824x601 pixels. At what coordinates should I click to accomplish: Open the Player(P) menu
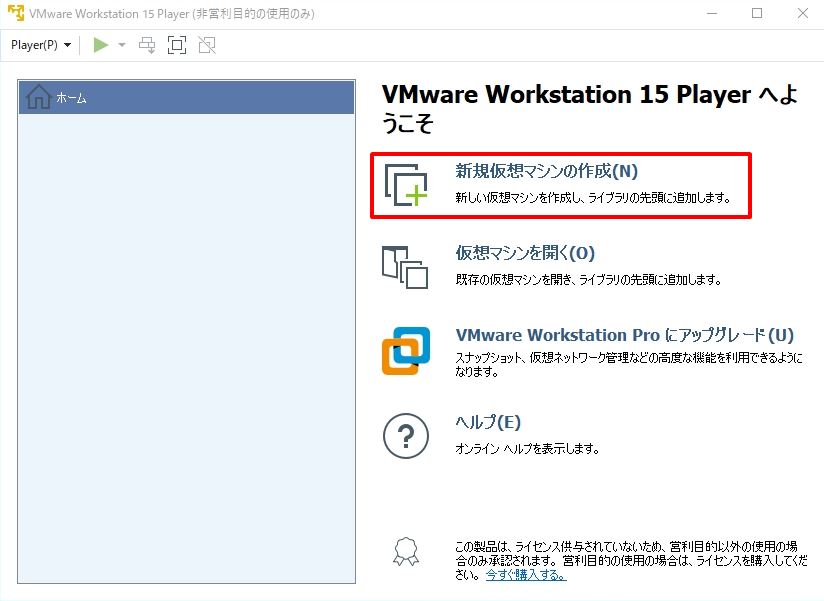point(41,45)
